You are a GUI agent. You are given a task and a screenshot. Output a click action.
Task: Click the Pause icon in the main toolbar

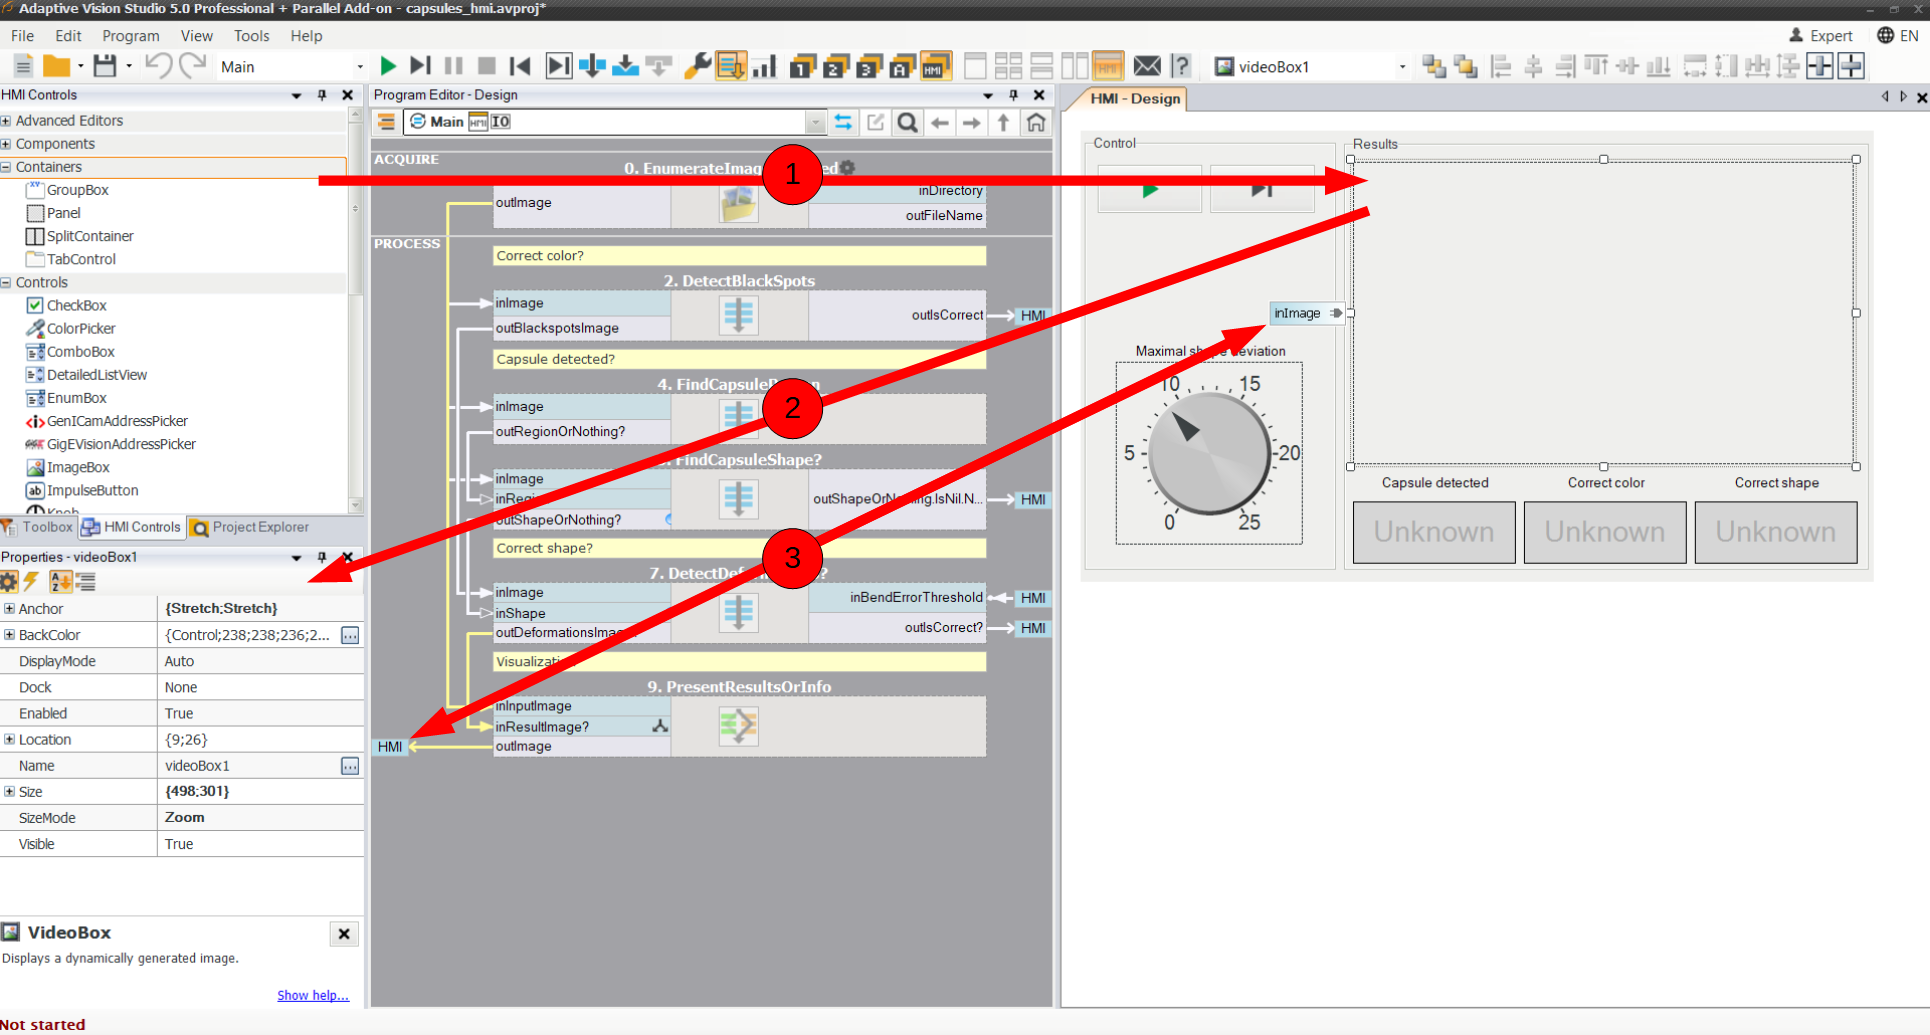(x=454, y=66)
